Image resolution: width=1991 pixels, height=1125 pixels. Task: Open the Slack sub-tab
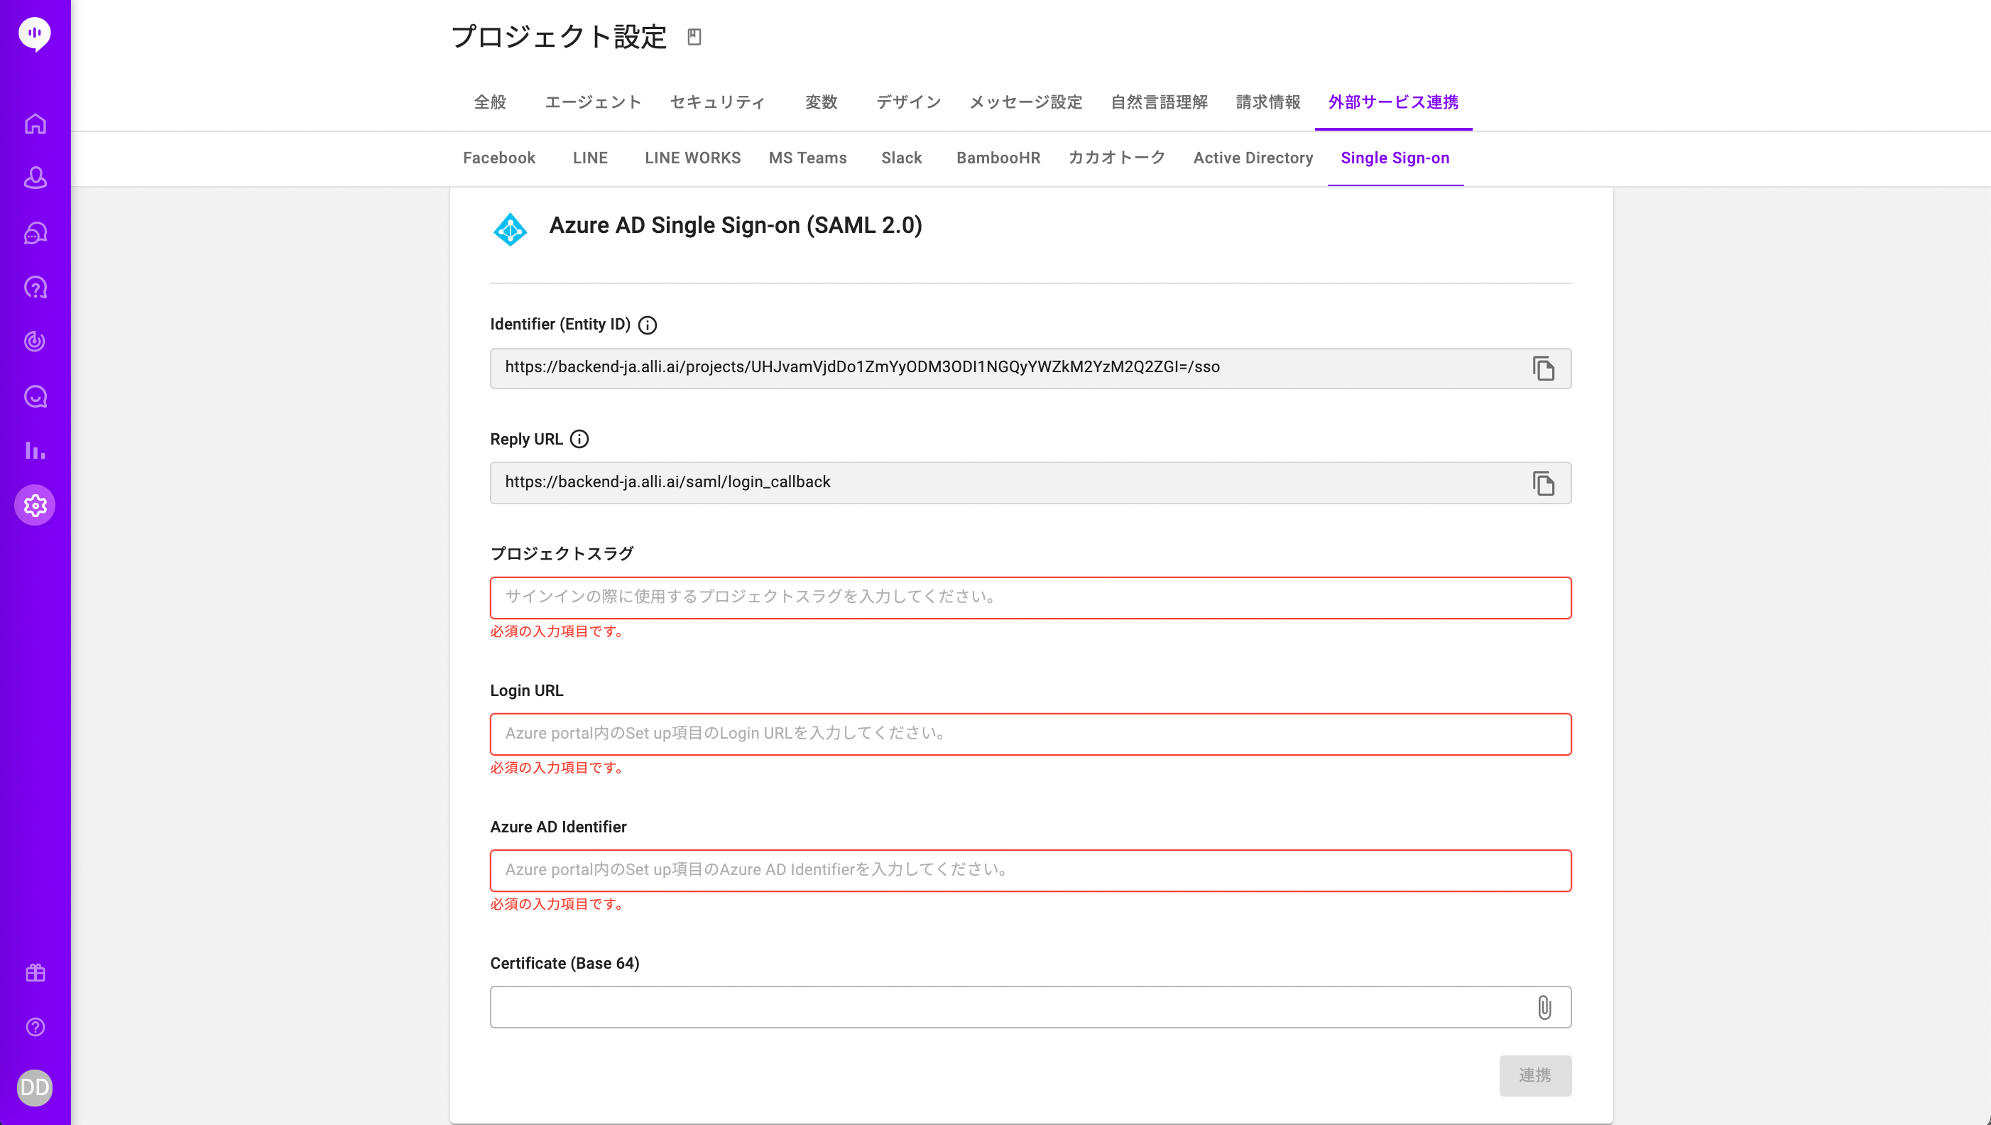901,158
